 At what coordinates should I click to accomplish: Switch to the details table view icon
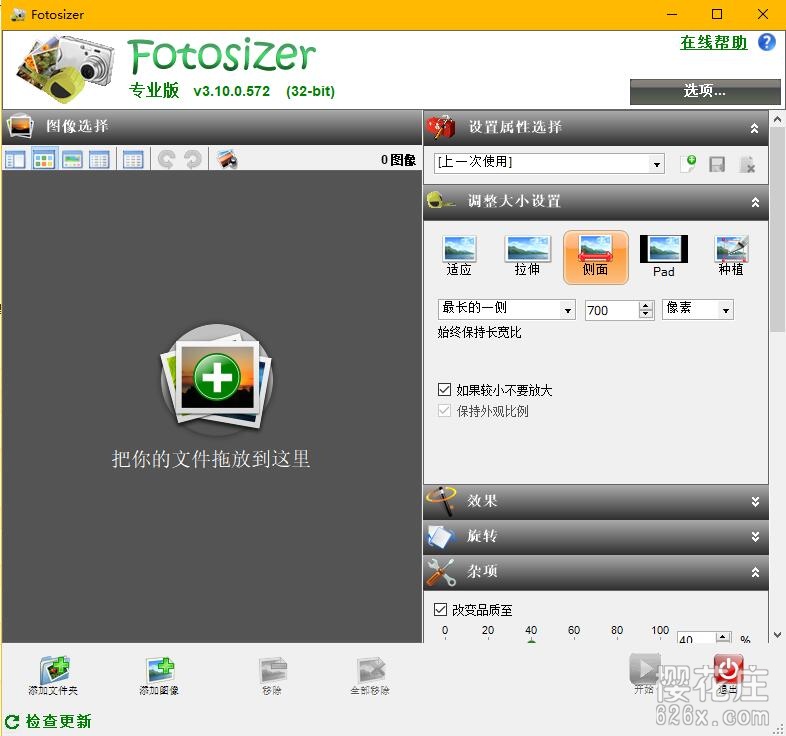pyautogui.click(x=133, y=160)
